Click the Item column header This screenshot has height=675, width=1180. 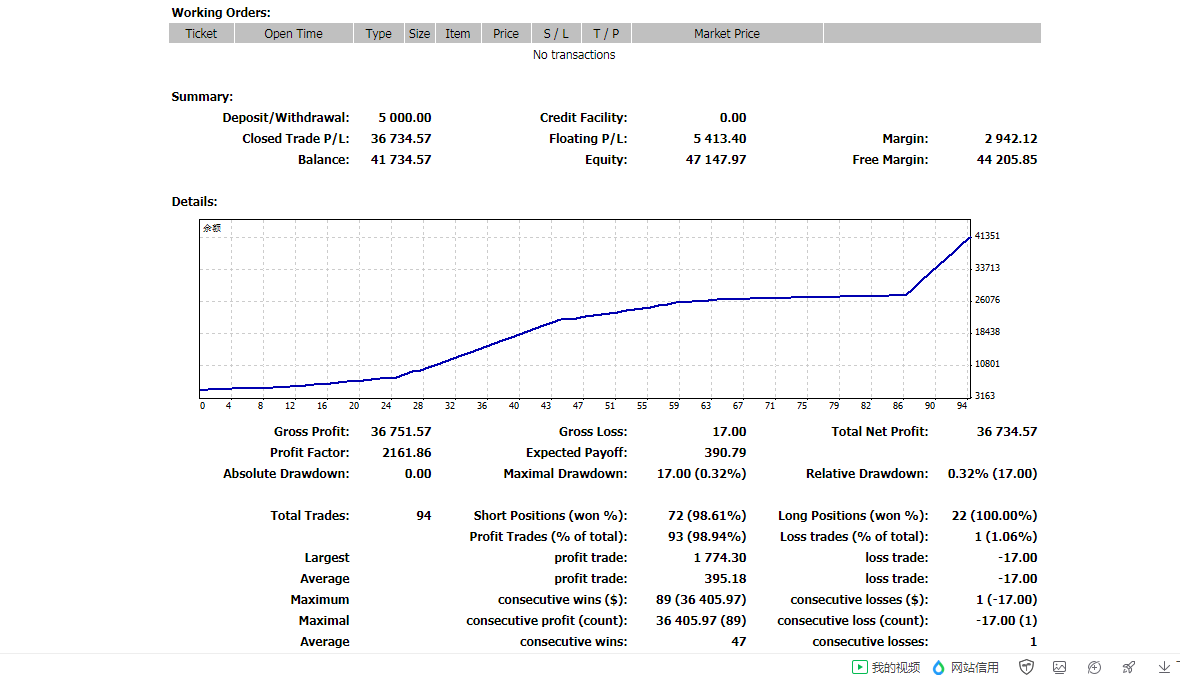(458, 33)
